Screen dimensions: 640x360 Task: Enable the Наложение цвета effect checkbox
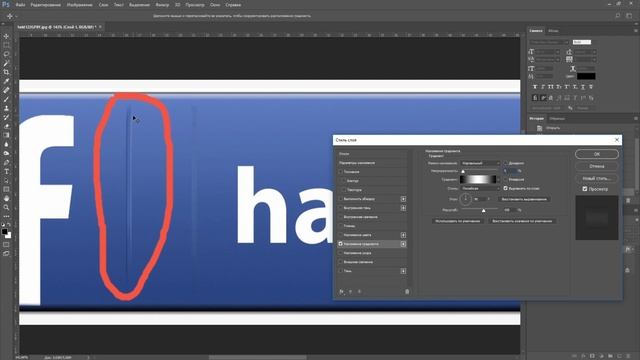[x=340, y=235]
